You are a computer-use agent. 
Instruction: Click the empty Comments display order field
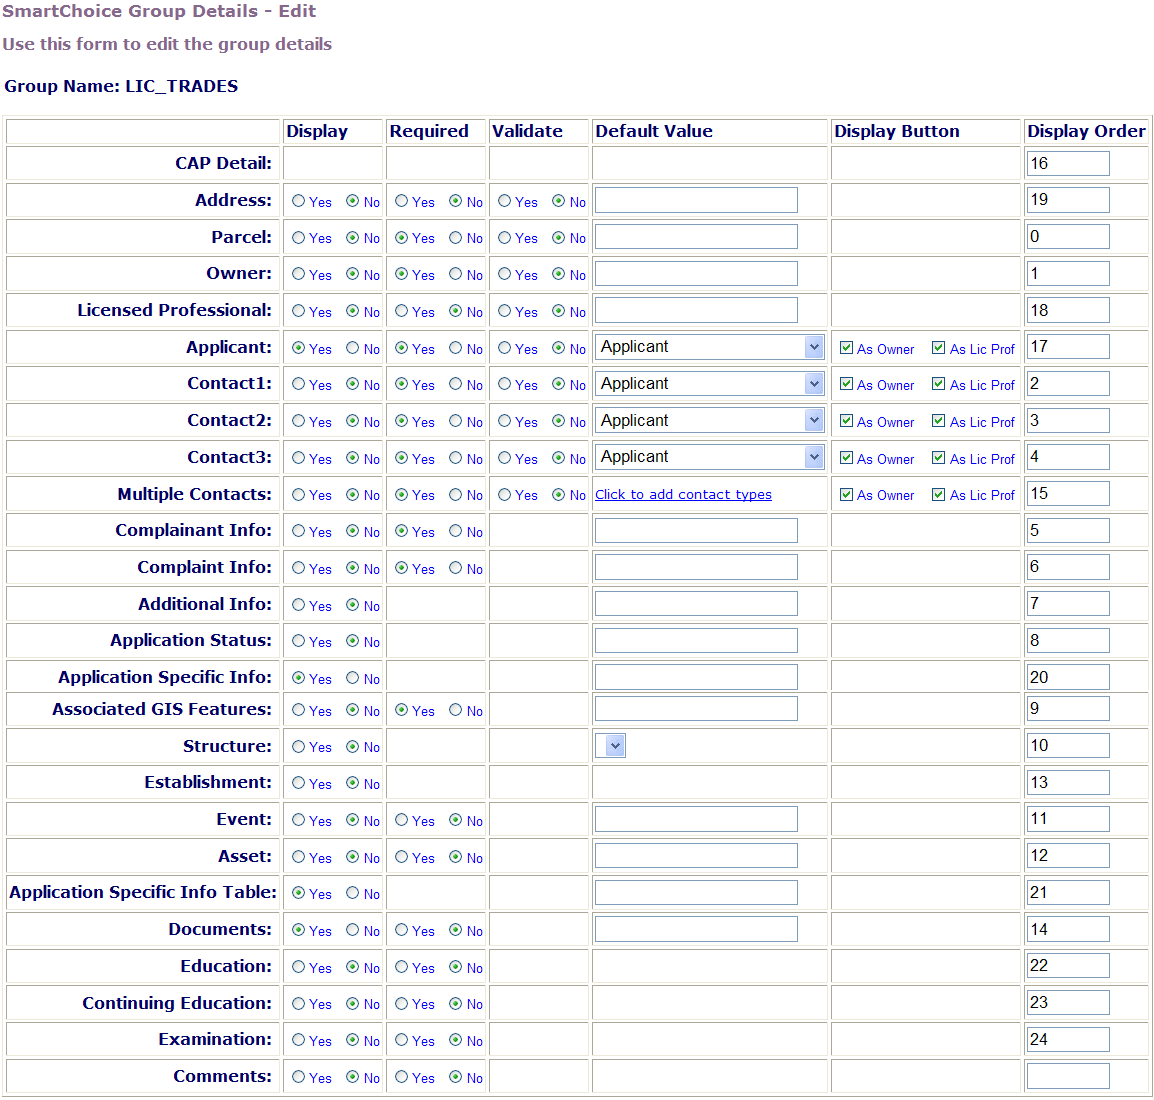coord(1068,1076)
